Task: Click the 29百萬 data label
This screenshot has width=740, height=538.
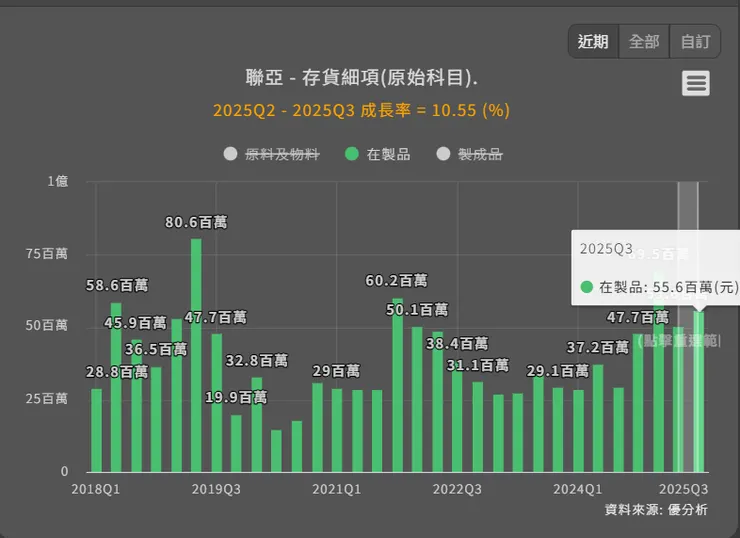Action: coord(336,371)
